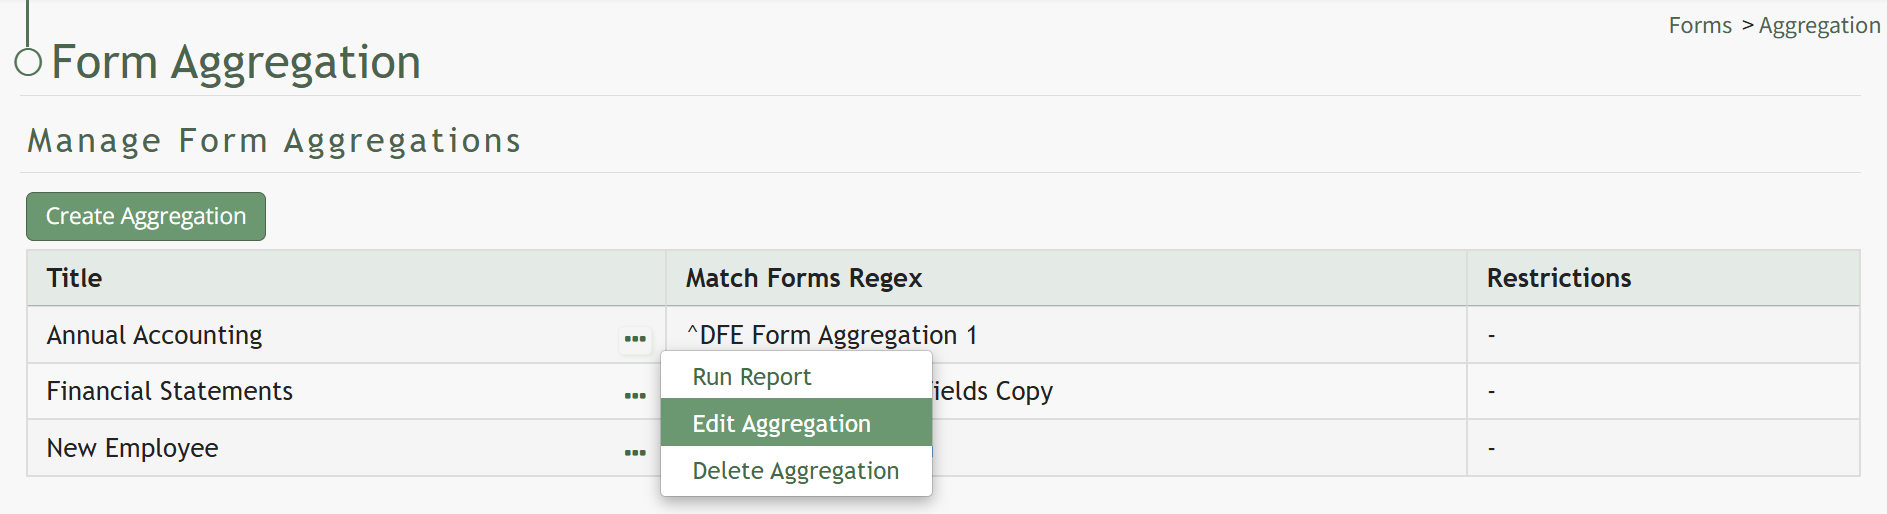Click the ^DFE Form Aggregation 1 regex cell
Viewport: 1887px width, 514px height.
click(832, 335)
